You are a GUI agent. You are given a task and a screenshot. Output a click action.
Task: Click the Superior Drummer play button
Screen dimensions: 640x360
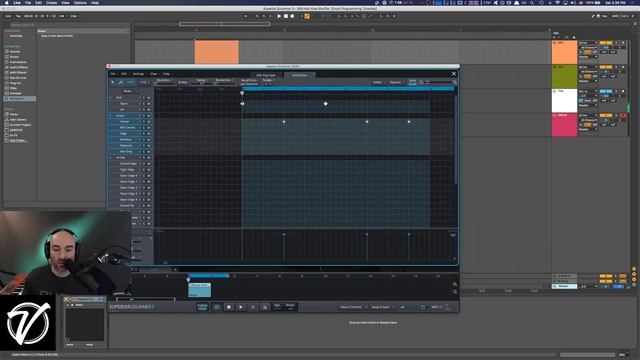241,307
